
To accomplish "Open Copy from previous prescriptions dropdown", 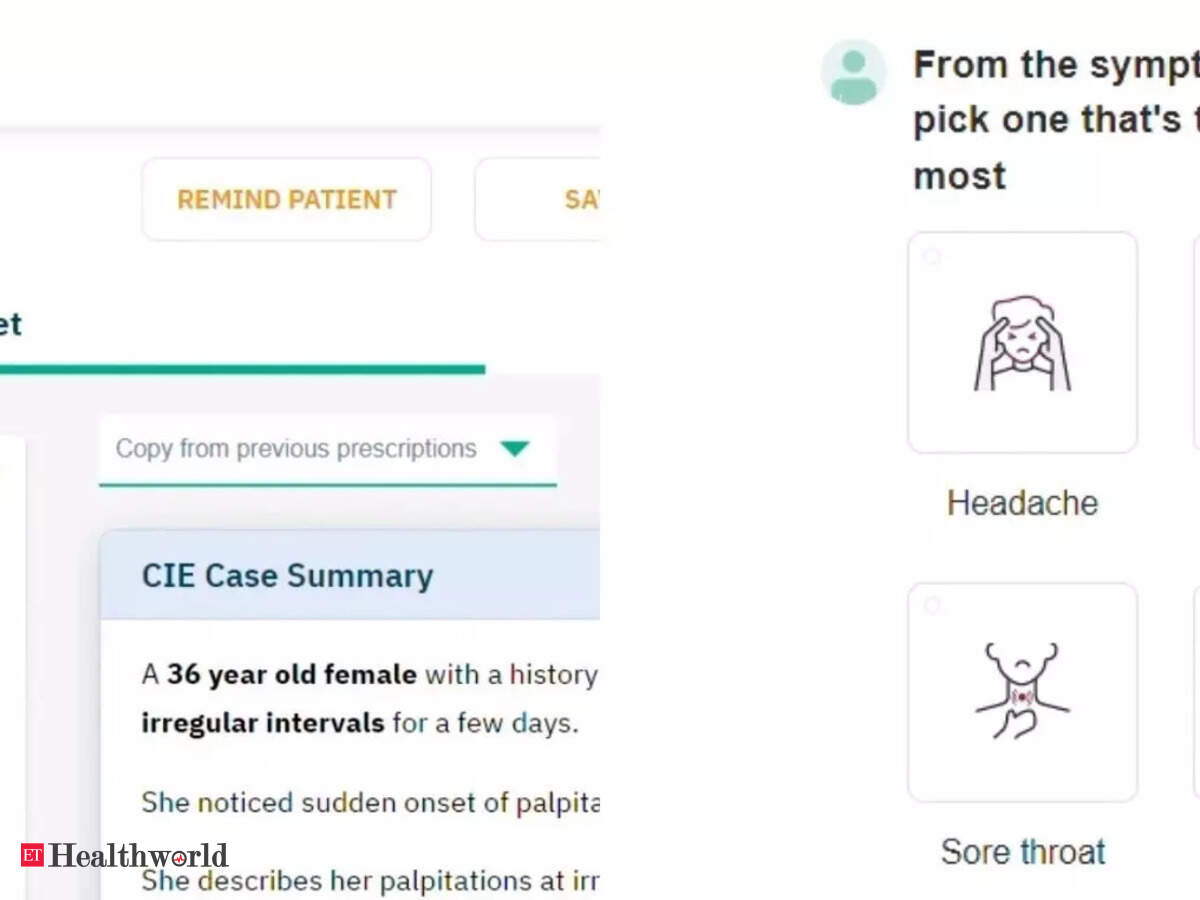I will pyautogui.click(x=327, y=450).
